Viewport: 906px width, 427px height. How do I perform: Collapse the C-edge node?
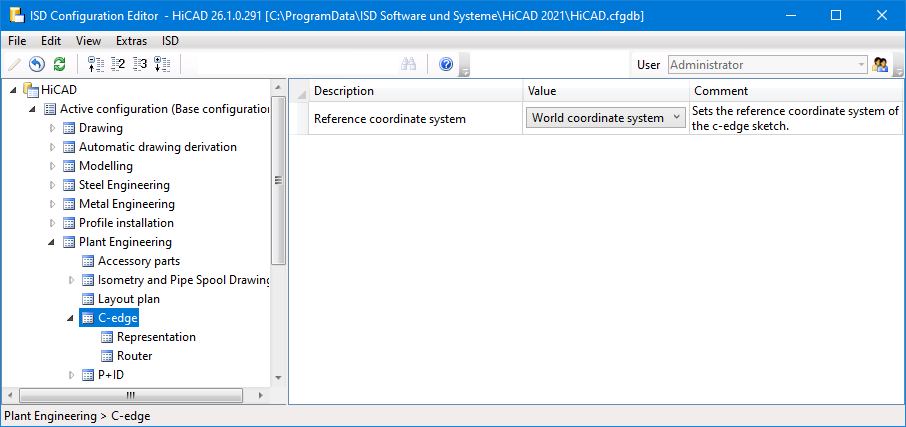pyautogui.click(x=71, y=318)
